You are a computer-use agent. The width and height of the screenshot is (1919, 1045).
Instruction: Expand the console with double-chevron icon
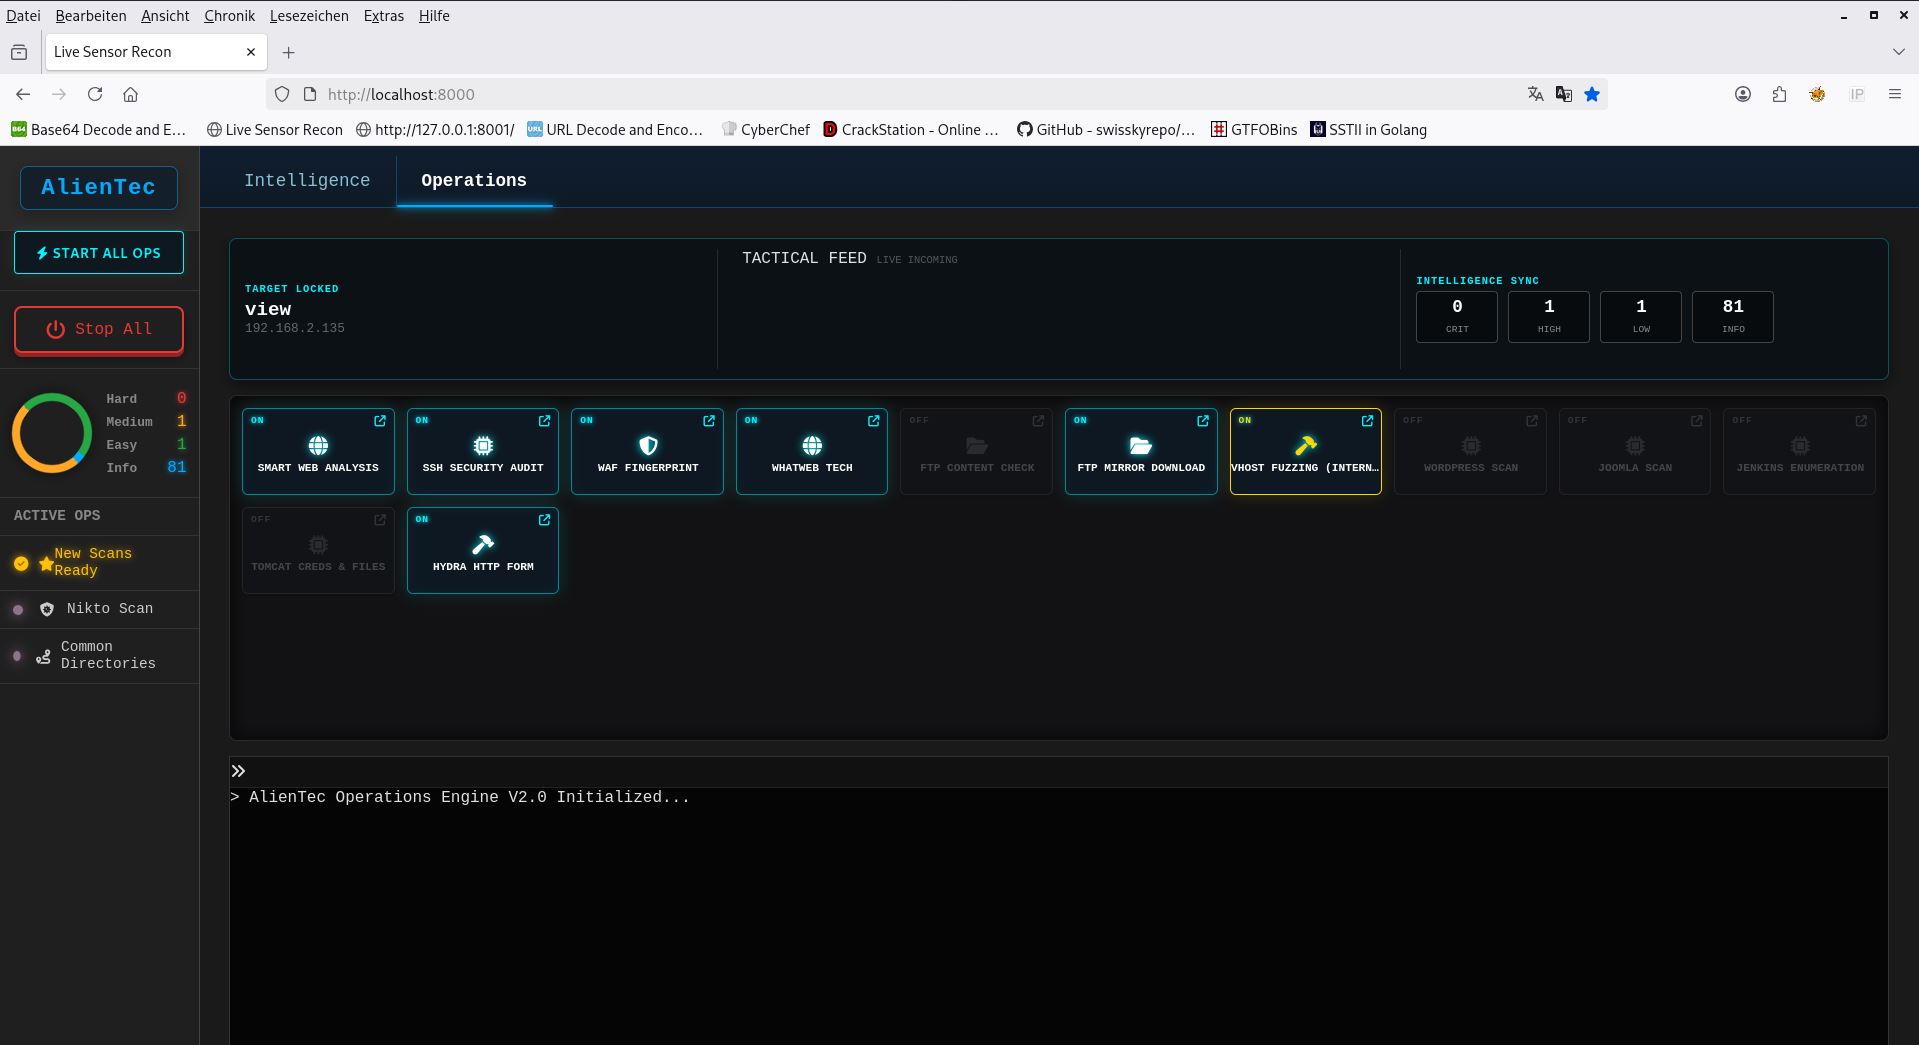click(x=238, y=771)
